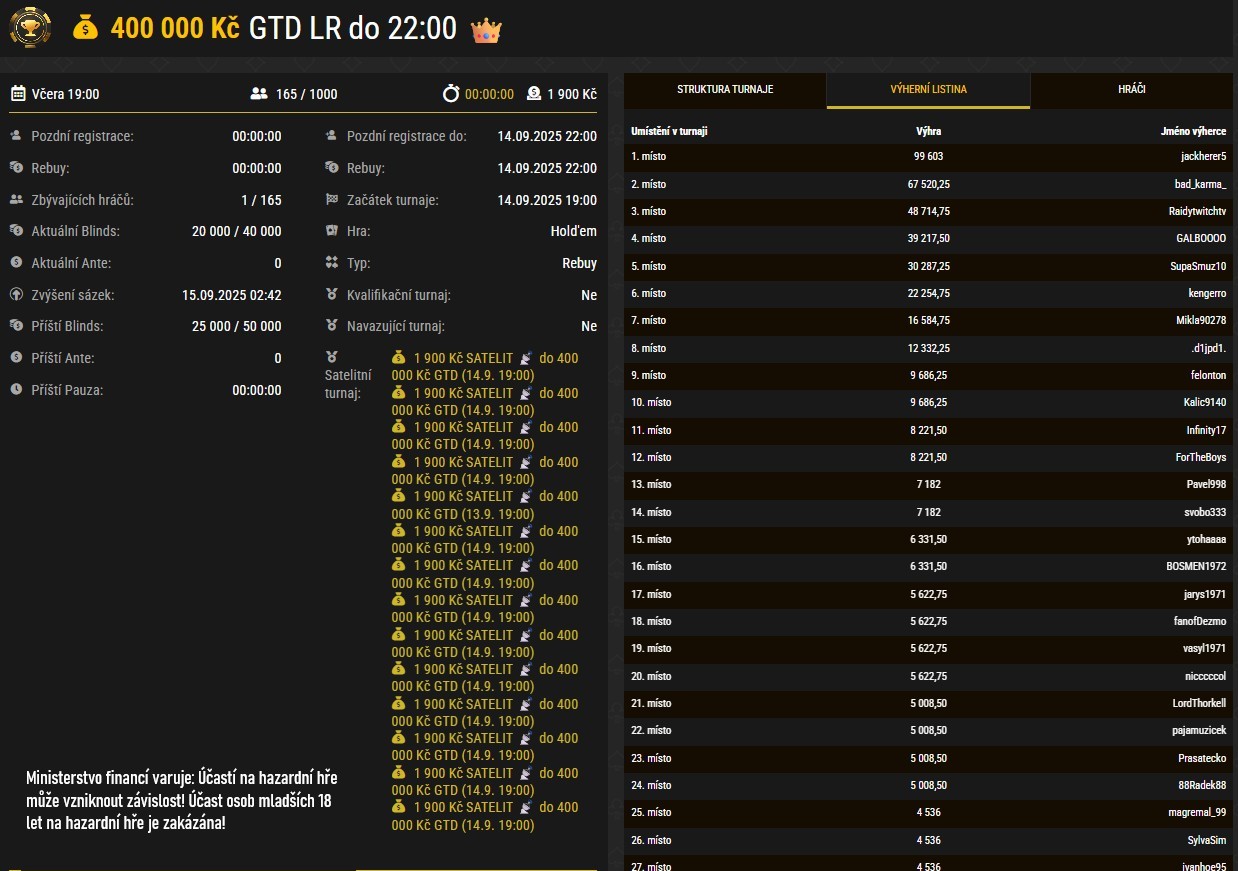1238x871 pixels.
Task: Click the trophy poker chip logo icon
Action: tap(30, 27)
